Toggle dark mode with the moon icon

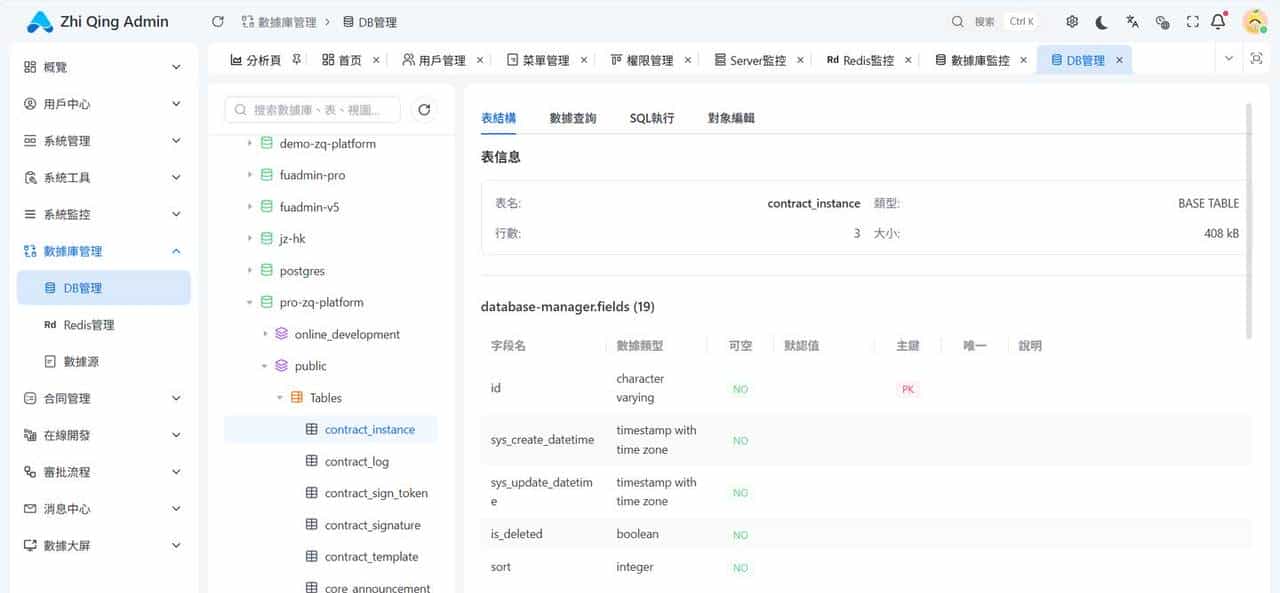coord(1103,20)
